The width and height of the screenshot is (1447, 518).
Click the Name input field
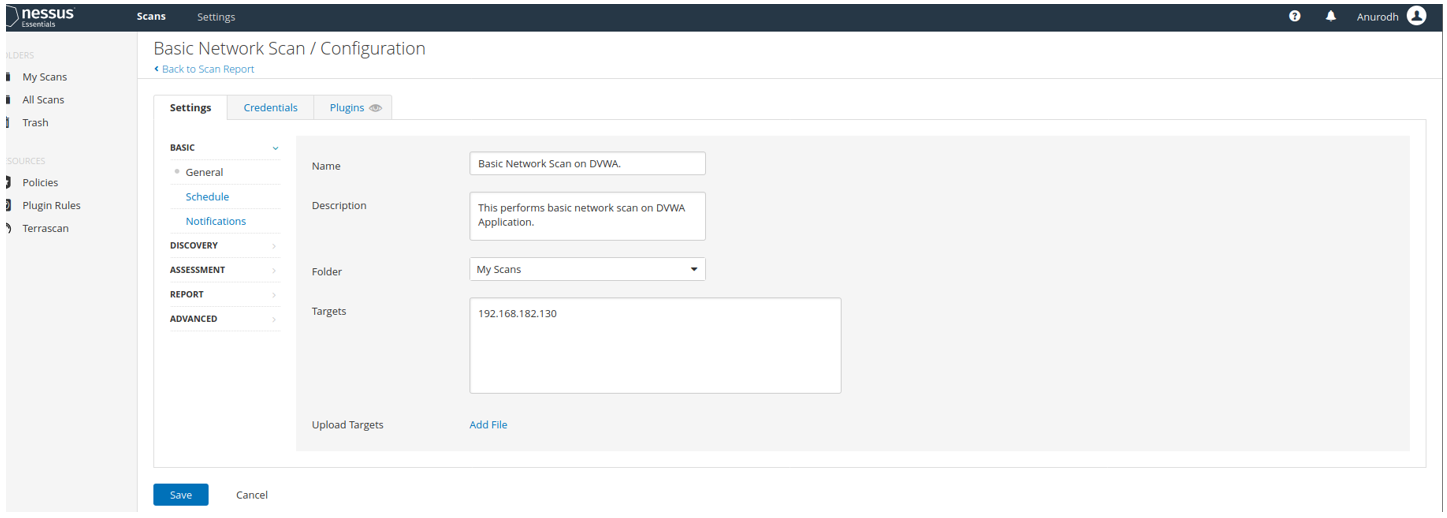pos(587,163)
